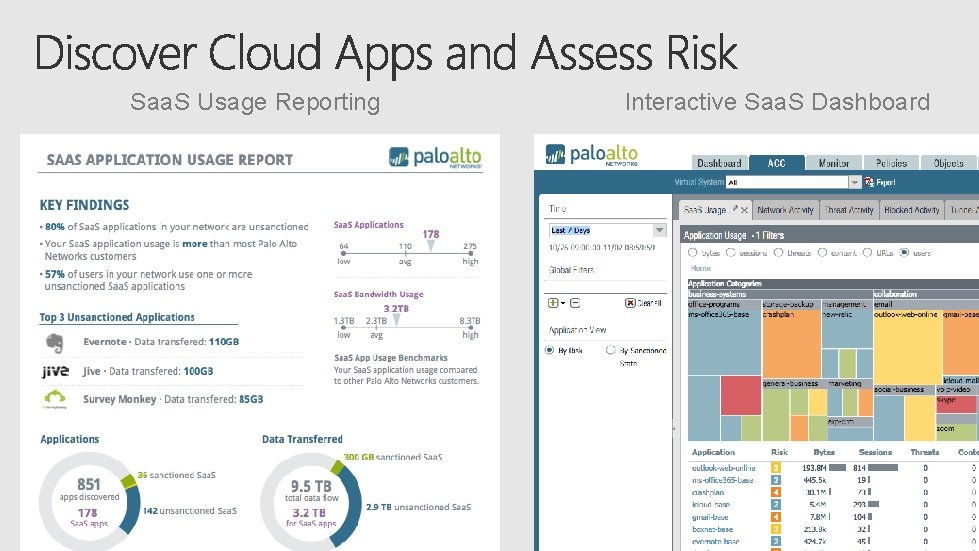Click risk badge for outlook-web-online row
The image size is (979, 551).
coord(775,467)
